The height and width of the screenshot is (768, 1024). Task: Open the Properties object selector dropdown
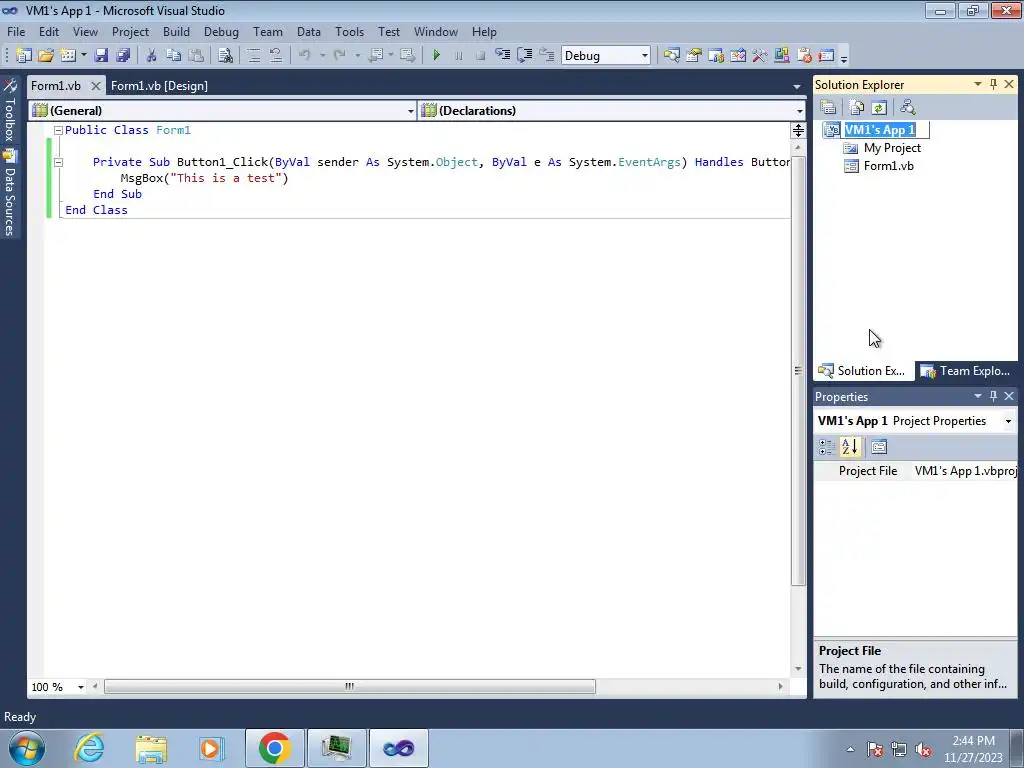pos(1008,421)
